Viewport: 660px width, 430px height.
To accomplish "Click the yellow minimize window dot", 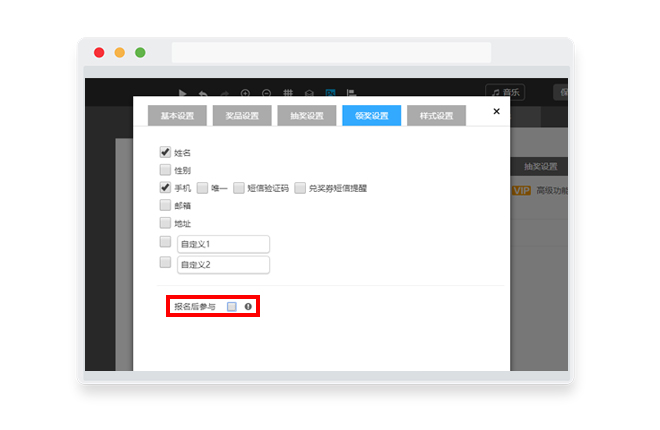I will pyautogui.click(x=120, y=53).
